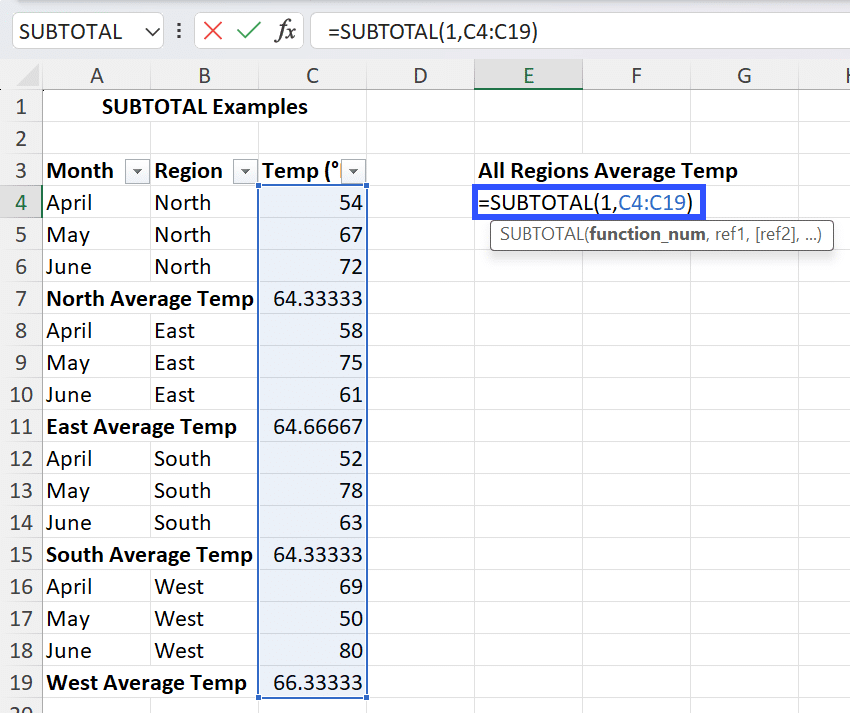
Task: Select the temperature 75 cell
Action: 312,362
